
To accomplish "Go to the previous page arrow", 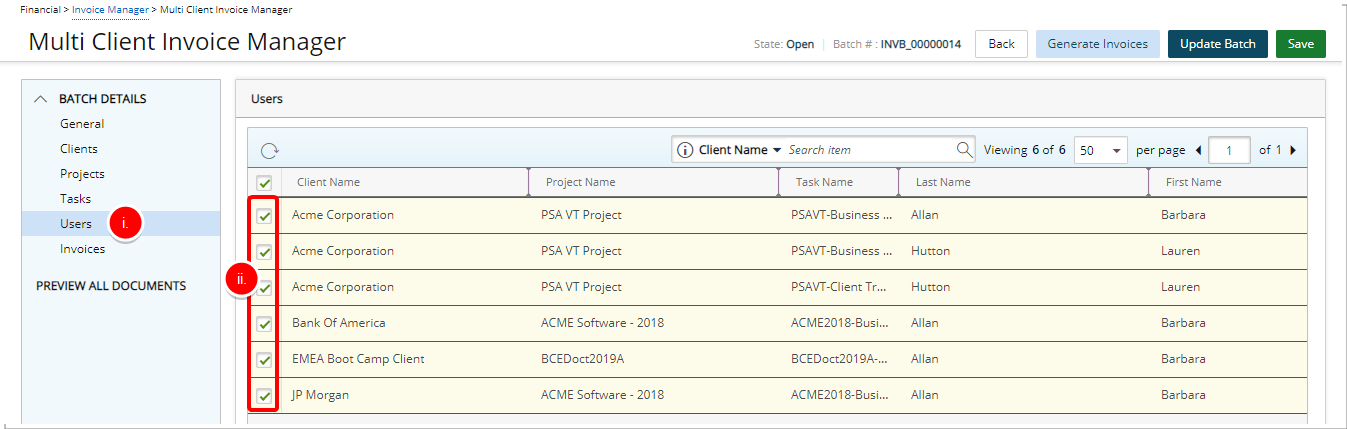I will tap(1198, 150).
